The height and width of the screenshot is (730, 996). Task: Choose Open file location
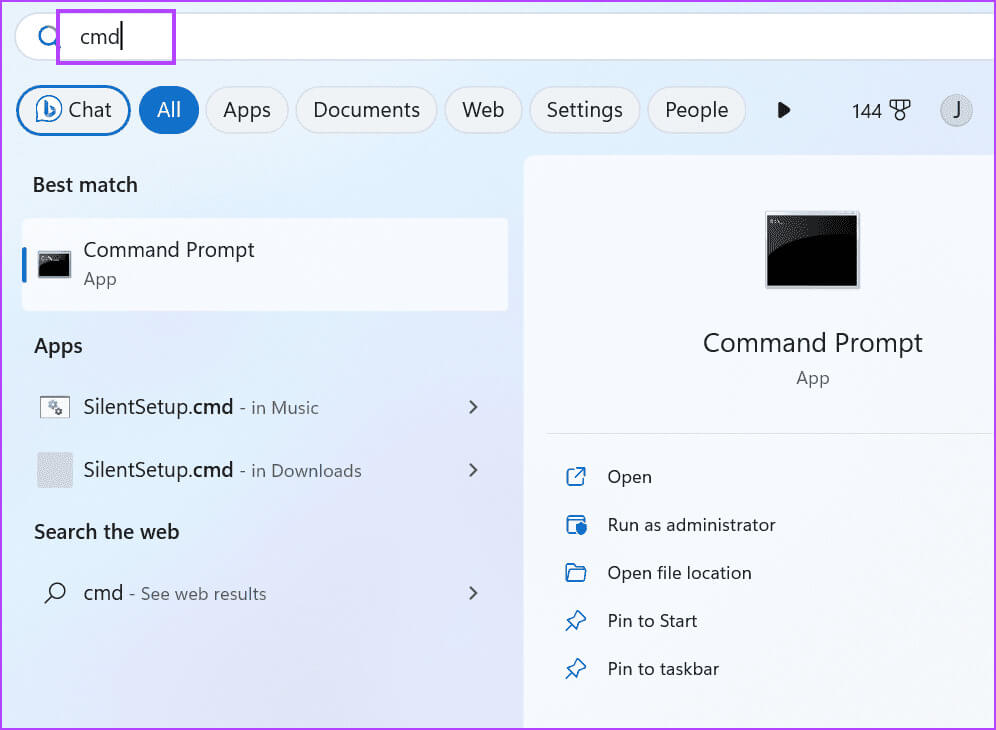coord(679,573)
